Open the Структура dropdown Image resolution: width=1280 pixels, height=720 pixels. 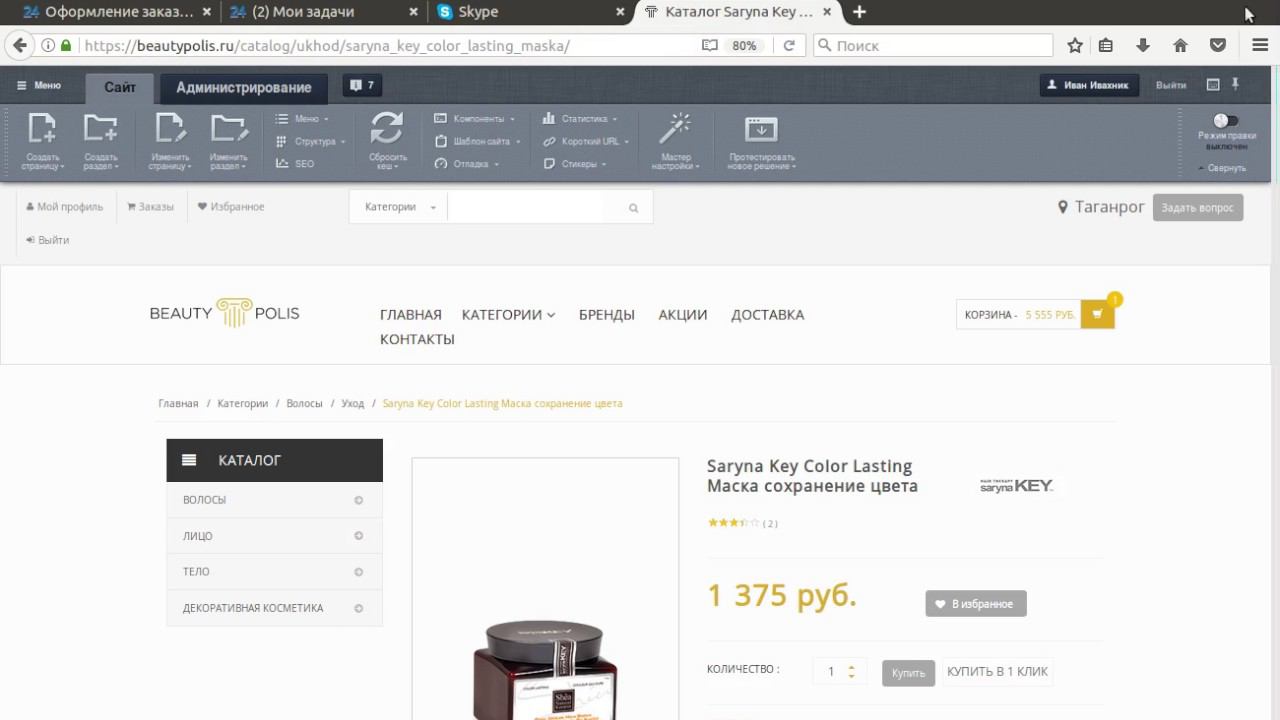click(311, 141)
